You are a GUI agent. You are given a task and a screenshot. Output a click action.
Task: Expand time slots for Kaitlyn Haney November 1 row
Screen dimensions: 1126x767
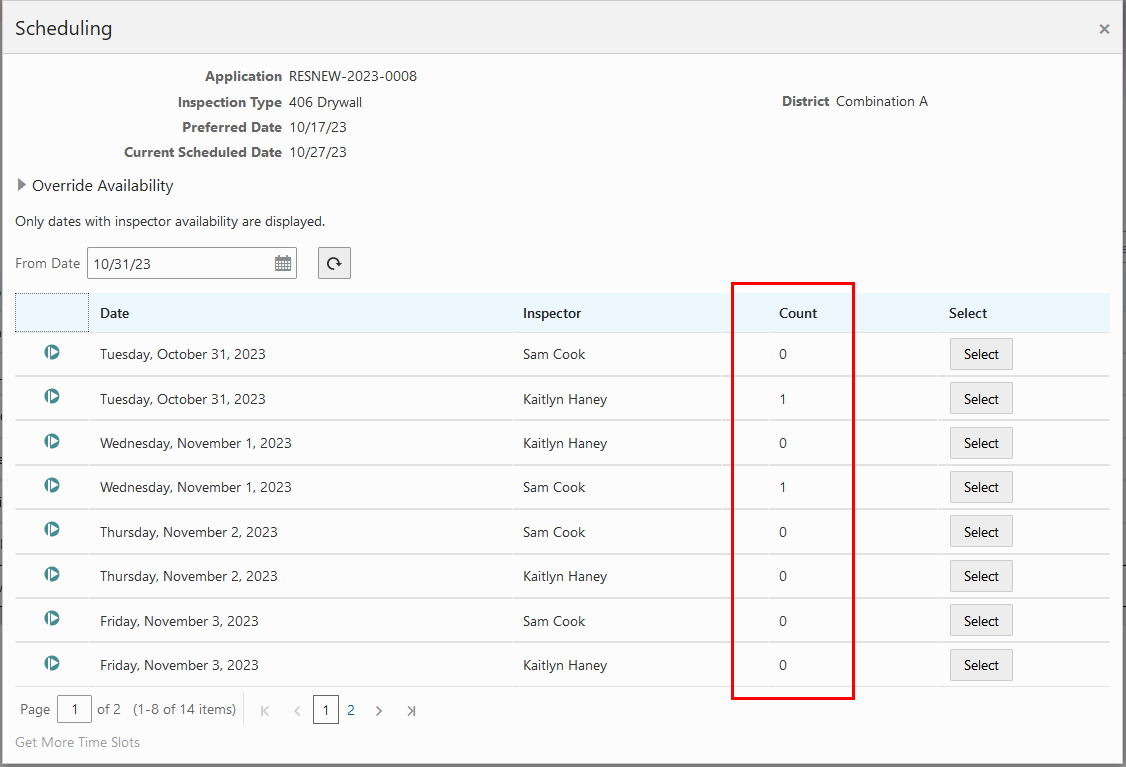[52, 441]
